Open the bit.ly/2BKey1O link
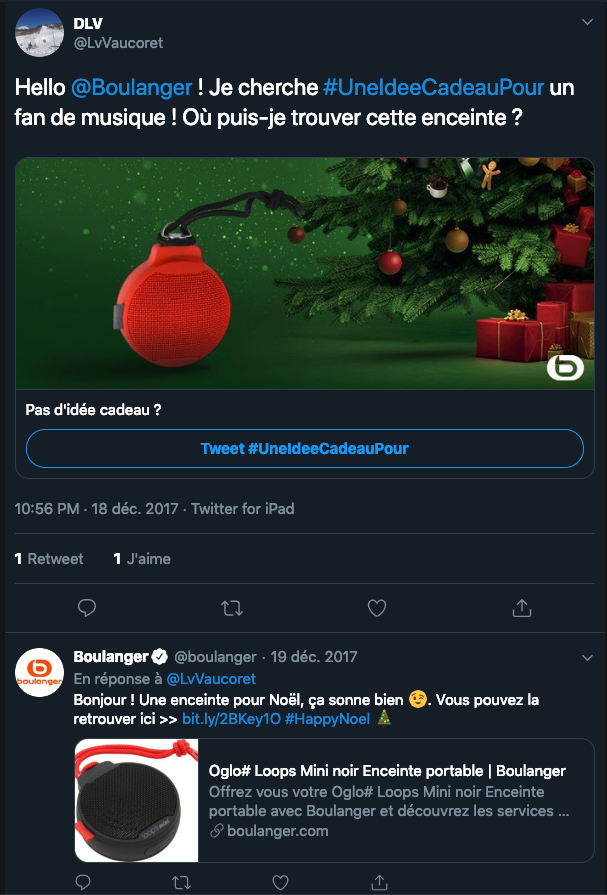The height and width of the screenshot is (895, 607). point(231,719)
